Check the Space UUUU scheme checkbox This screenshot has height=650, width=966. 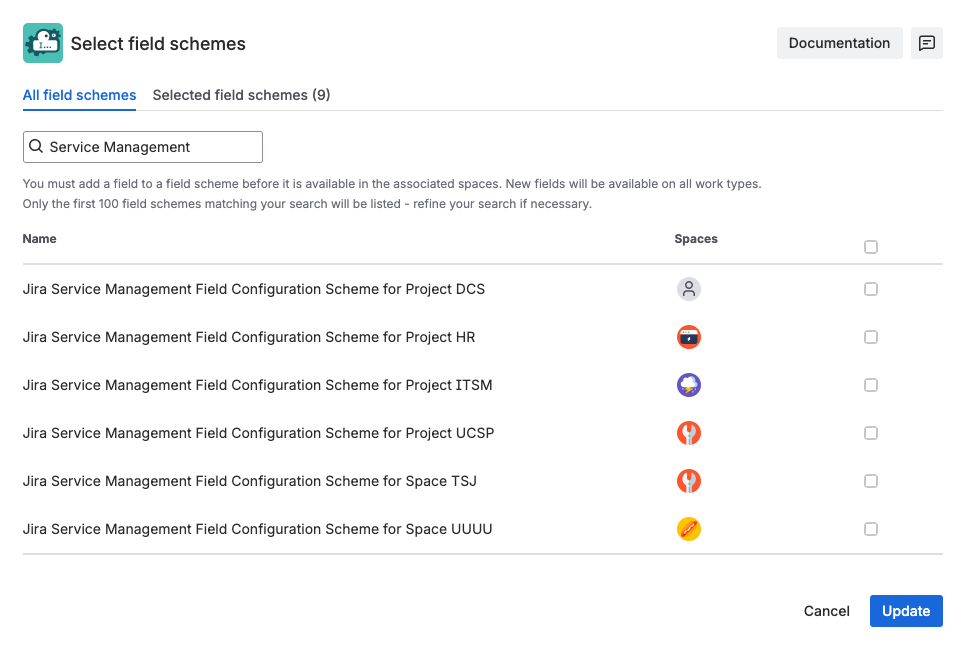[871, 529]
